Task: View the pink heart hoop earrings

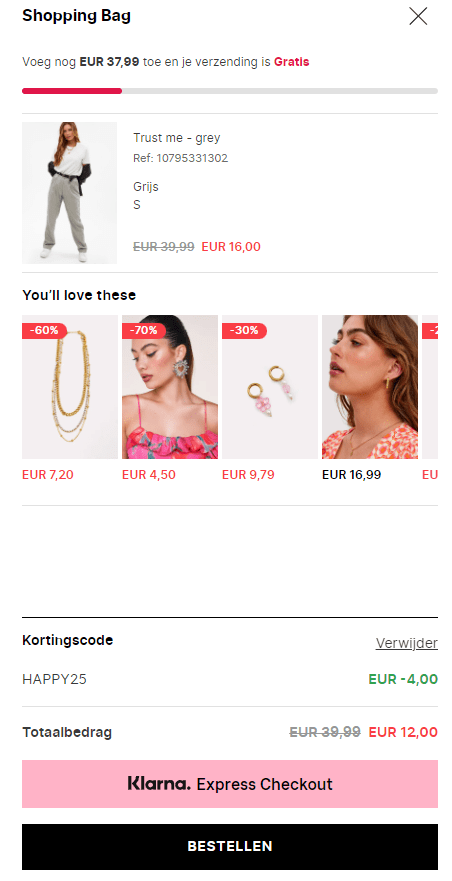Action: [x=270, y=387]
